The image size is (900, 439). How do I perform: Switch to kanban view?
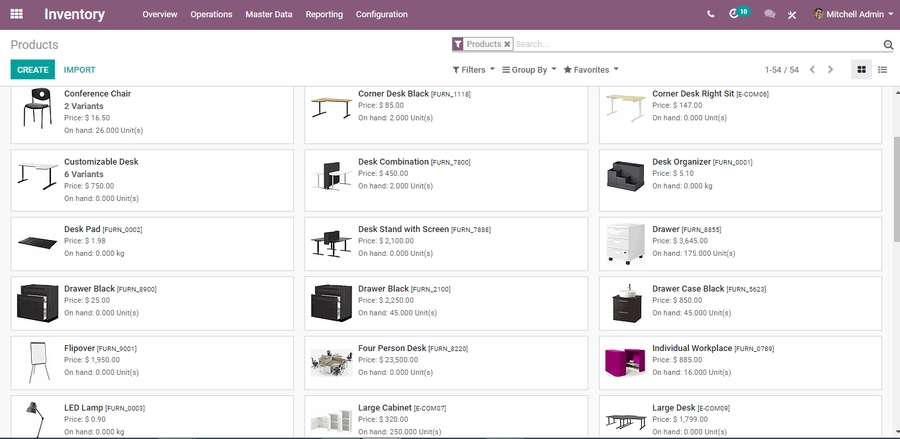(862, 70)
